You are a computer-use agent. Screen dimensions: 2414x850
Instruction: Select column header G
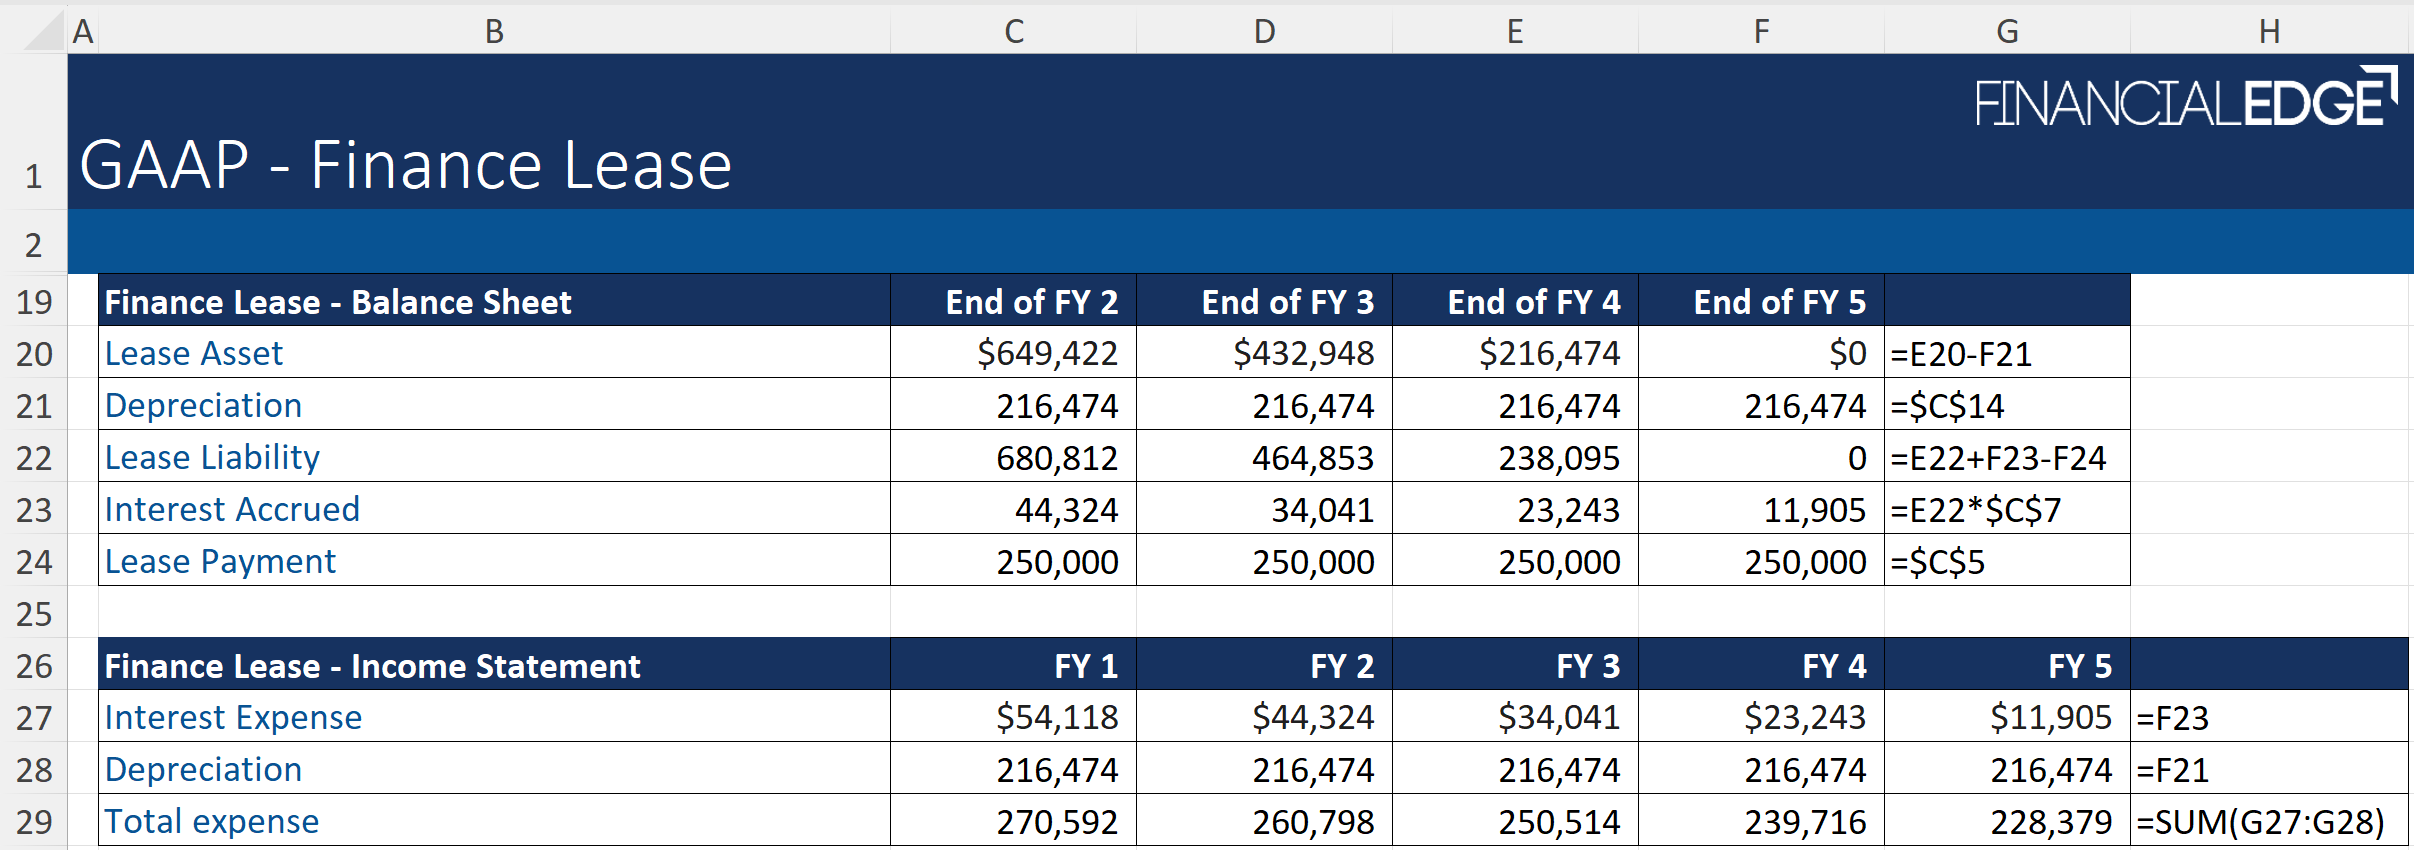coord(2007,31)
